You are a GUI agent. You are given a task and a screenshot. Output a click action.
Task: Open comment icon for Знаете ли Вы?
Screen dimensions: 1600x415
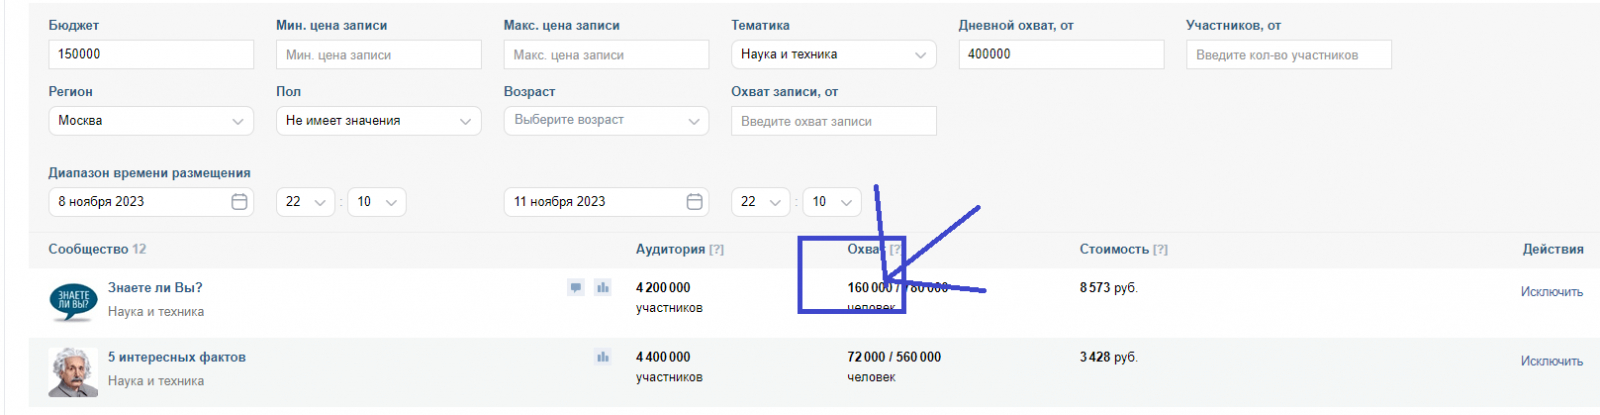pyautogui.click(x=576, y=288)
